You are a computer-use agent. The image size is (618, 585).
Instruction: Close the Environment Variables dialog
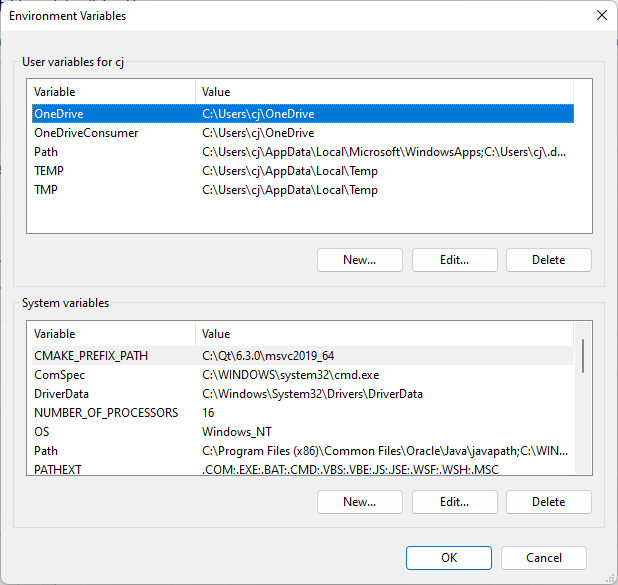pyautogui.click(x=601, y=15)
